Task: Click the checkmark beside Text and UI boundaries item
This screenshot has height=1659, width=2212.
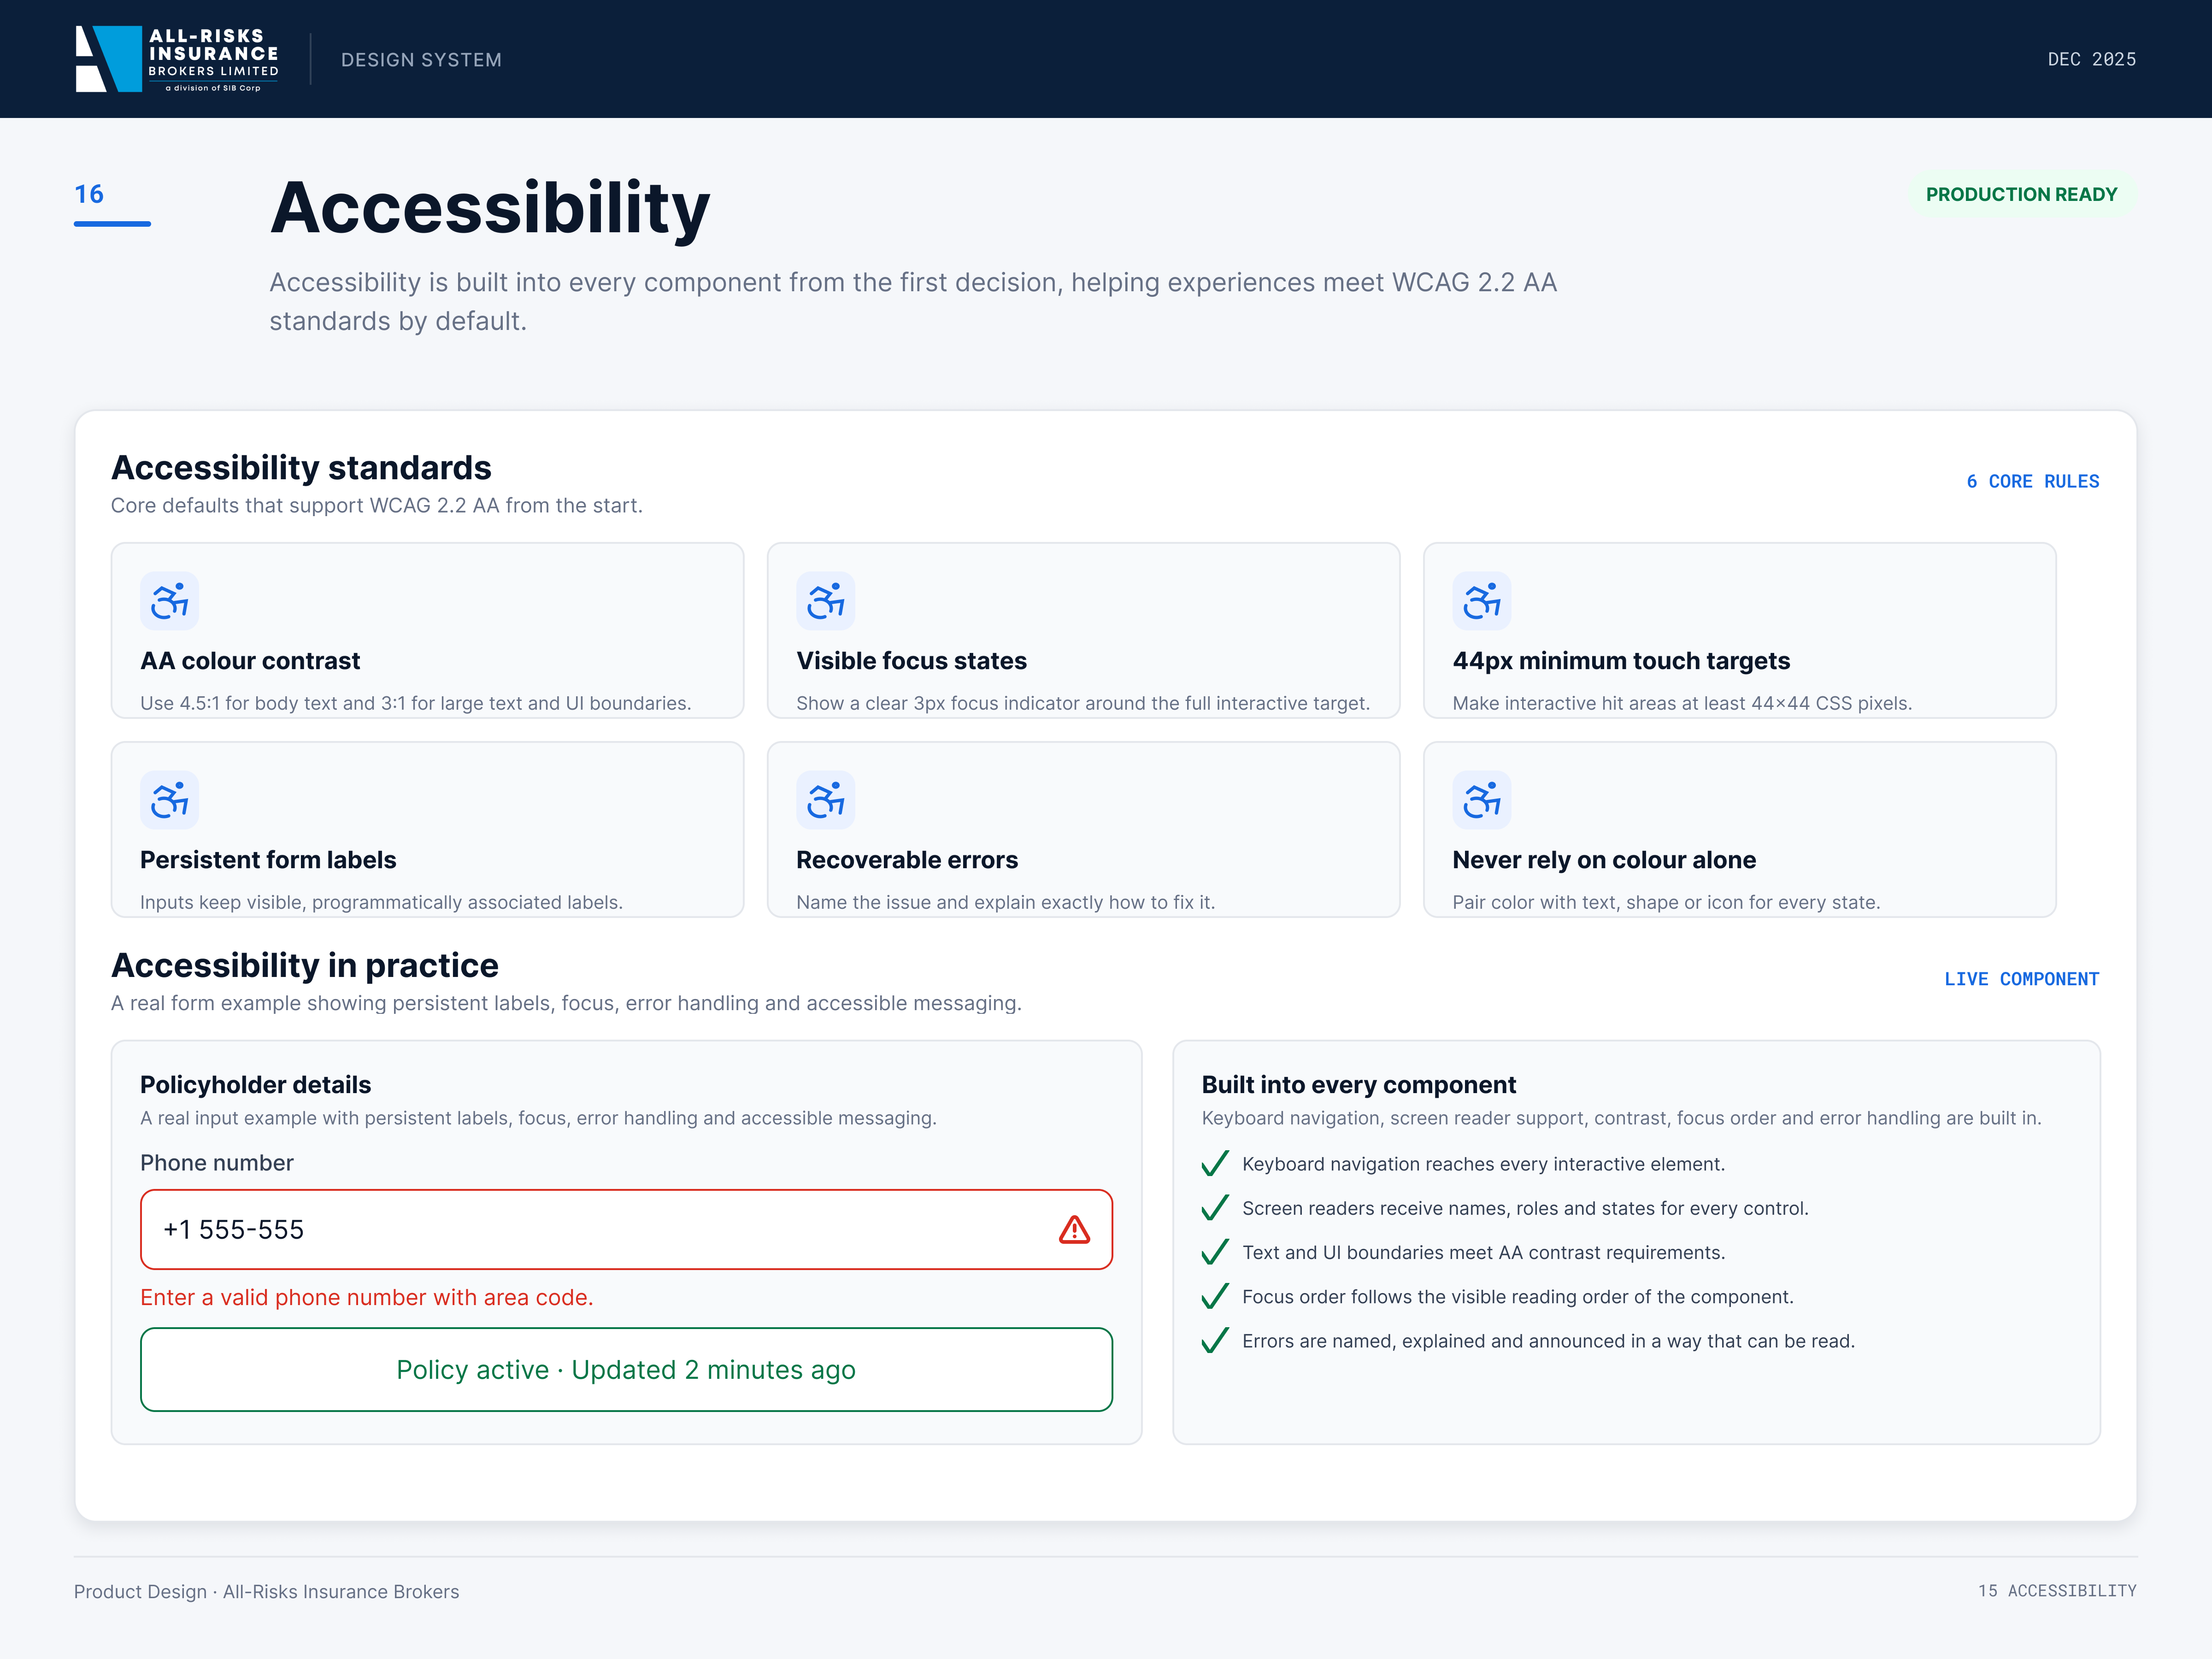Action: (x=1215, y=1252)
